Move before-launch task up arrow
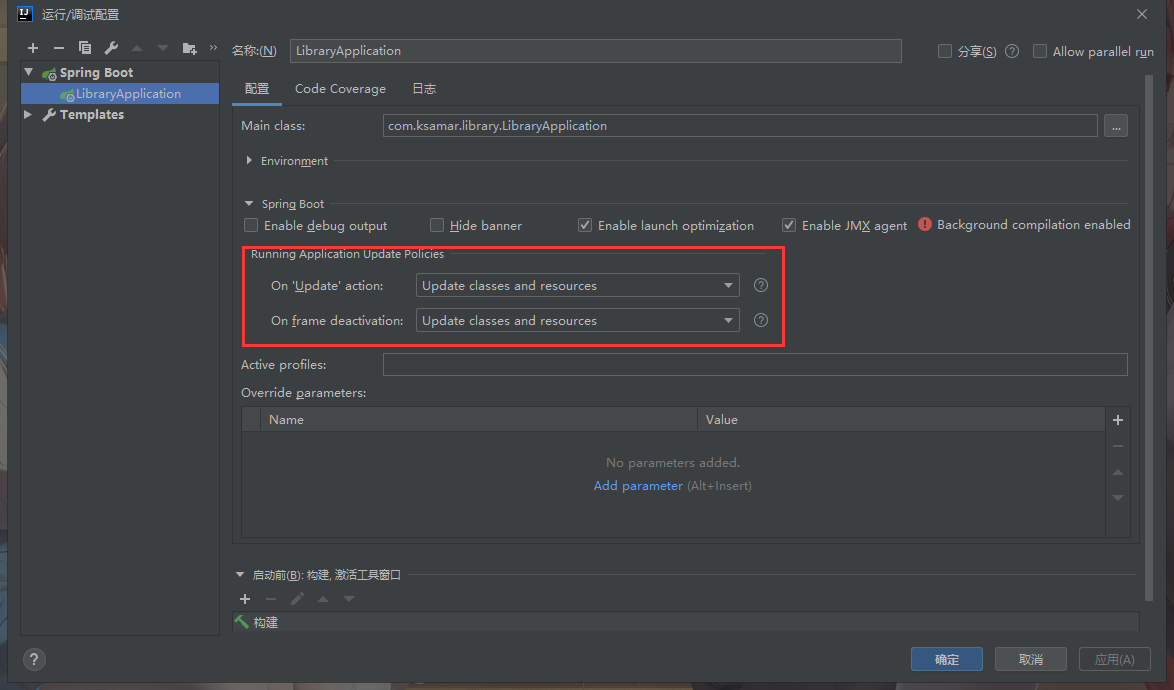 pos(323,599)
